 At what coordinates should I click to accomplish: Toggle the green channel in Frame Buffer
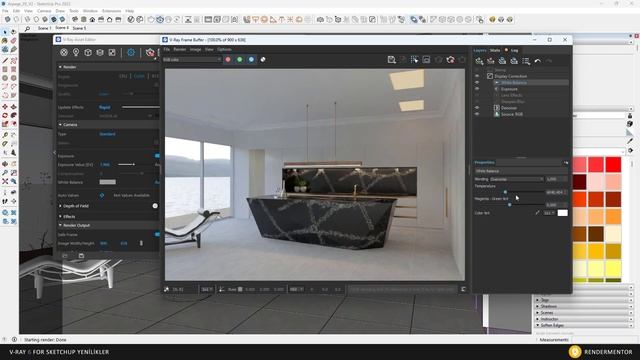pyautogui.click(x=240, y=60)
